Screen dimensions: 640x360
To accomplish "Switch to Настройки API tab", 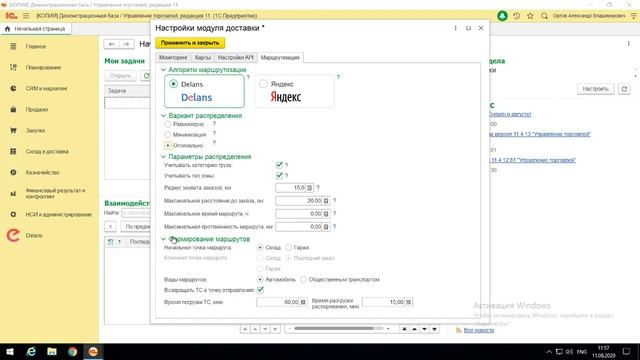I will point(236,58).
